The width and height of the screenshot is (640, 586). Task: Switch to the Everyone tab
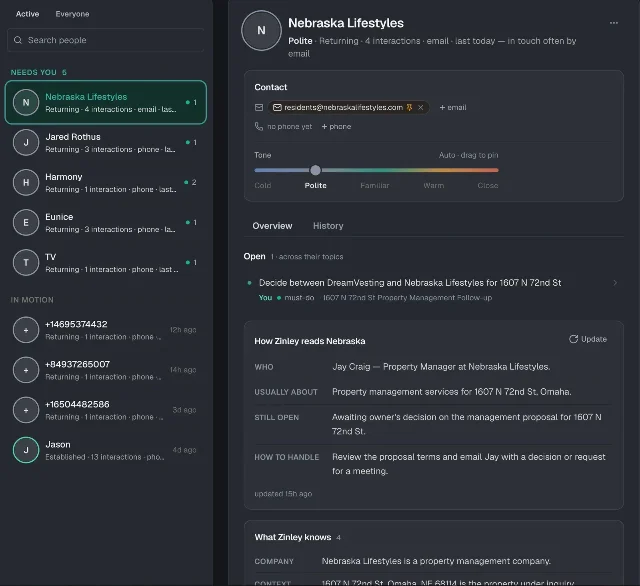point(72,14)
